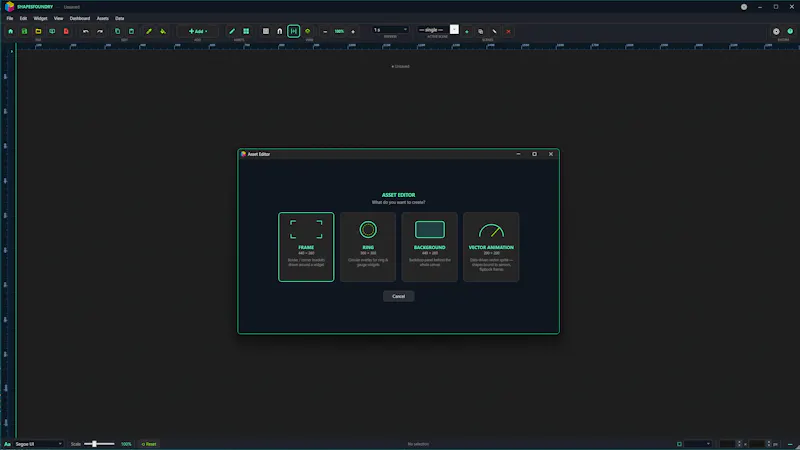Click the green minus icon at status bar end
This screenshot has height=450, width=800.
pyautogui.click(x=790, y=444)
